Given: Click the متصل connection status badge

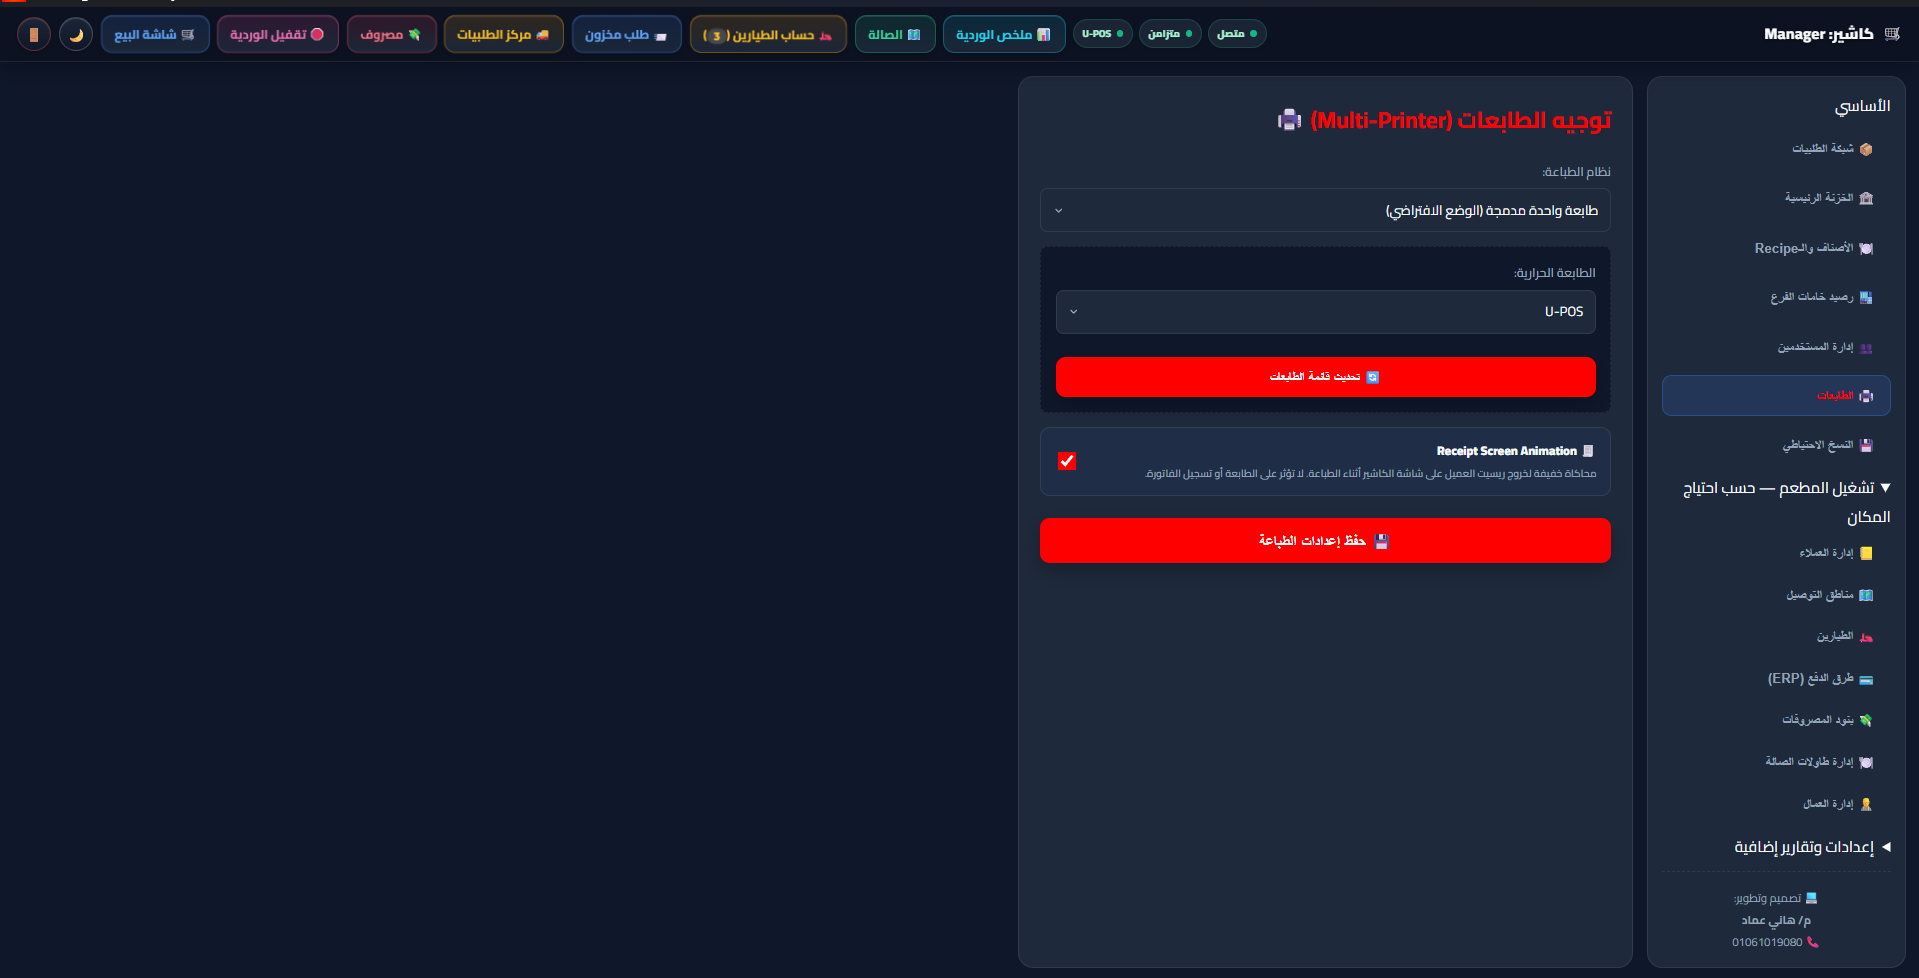Looking at the screenshot, I should tap(1237, 34).
